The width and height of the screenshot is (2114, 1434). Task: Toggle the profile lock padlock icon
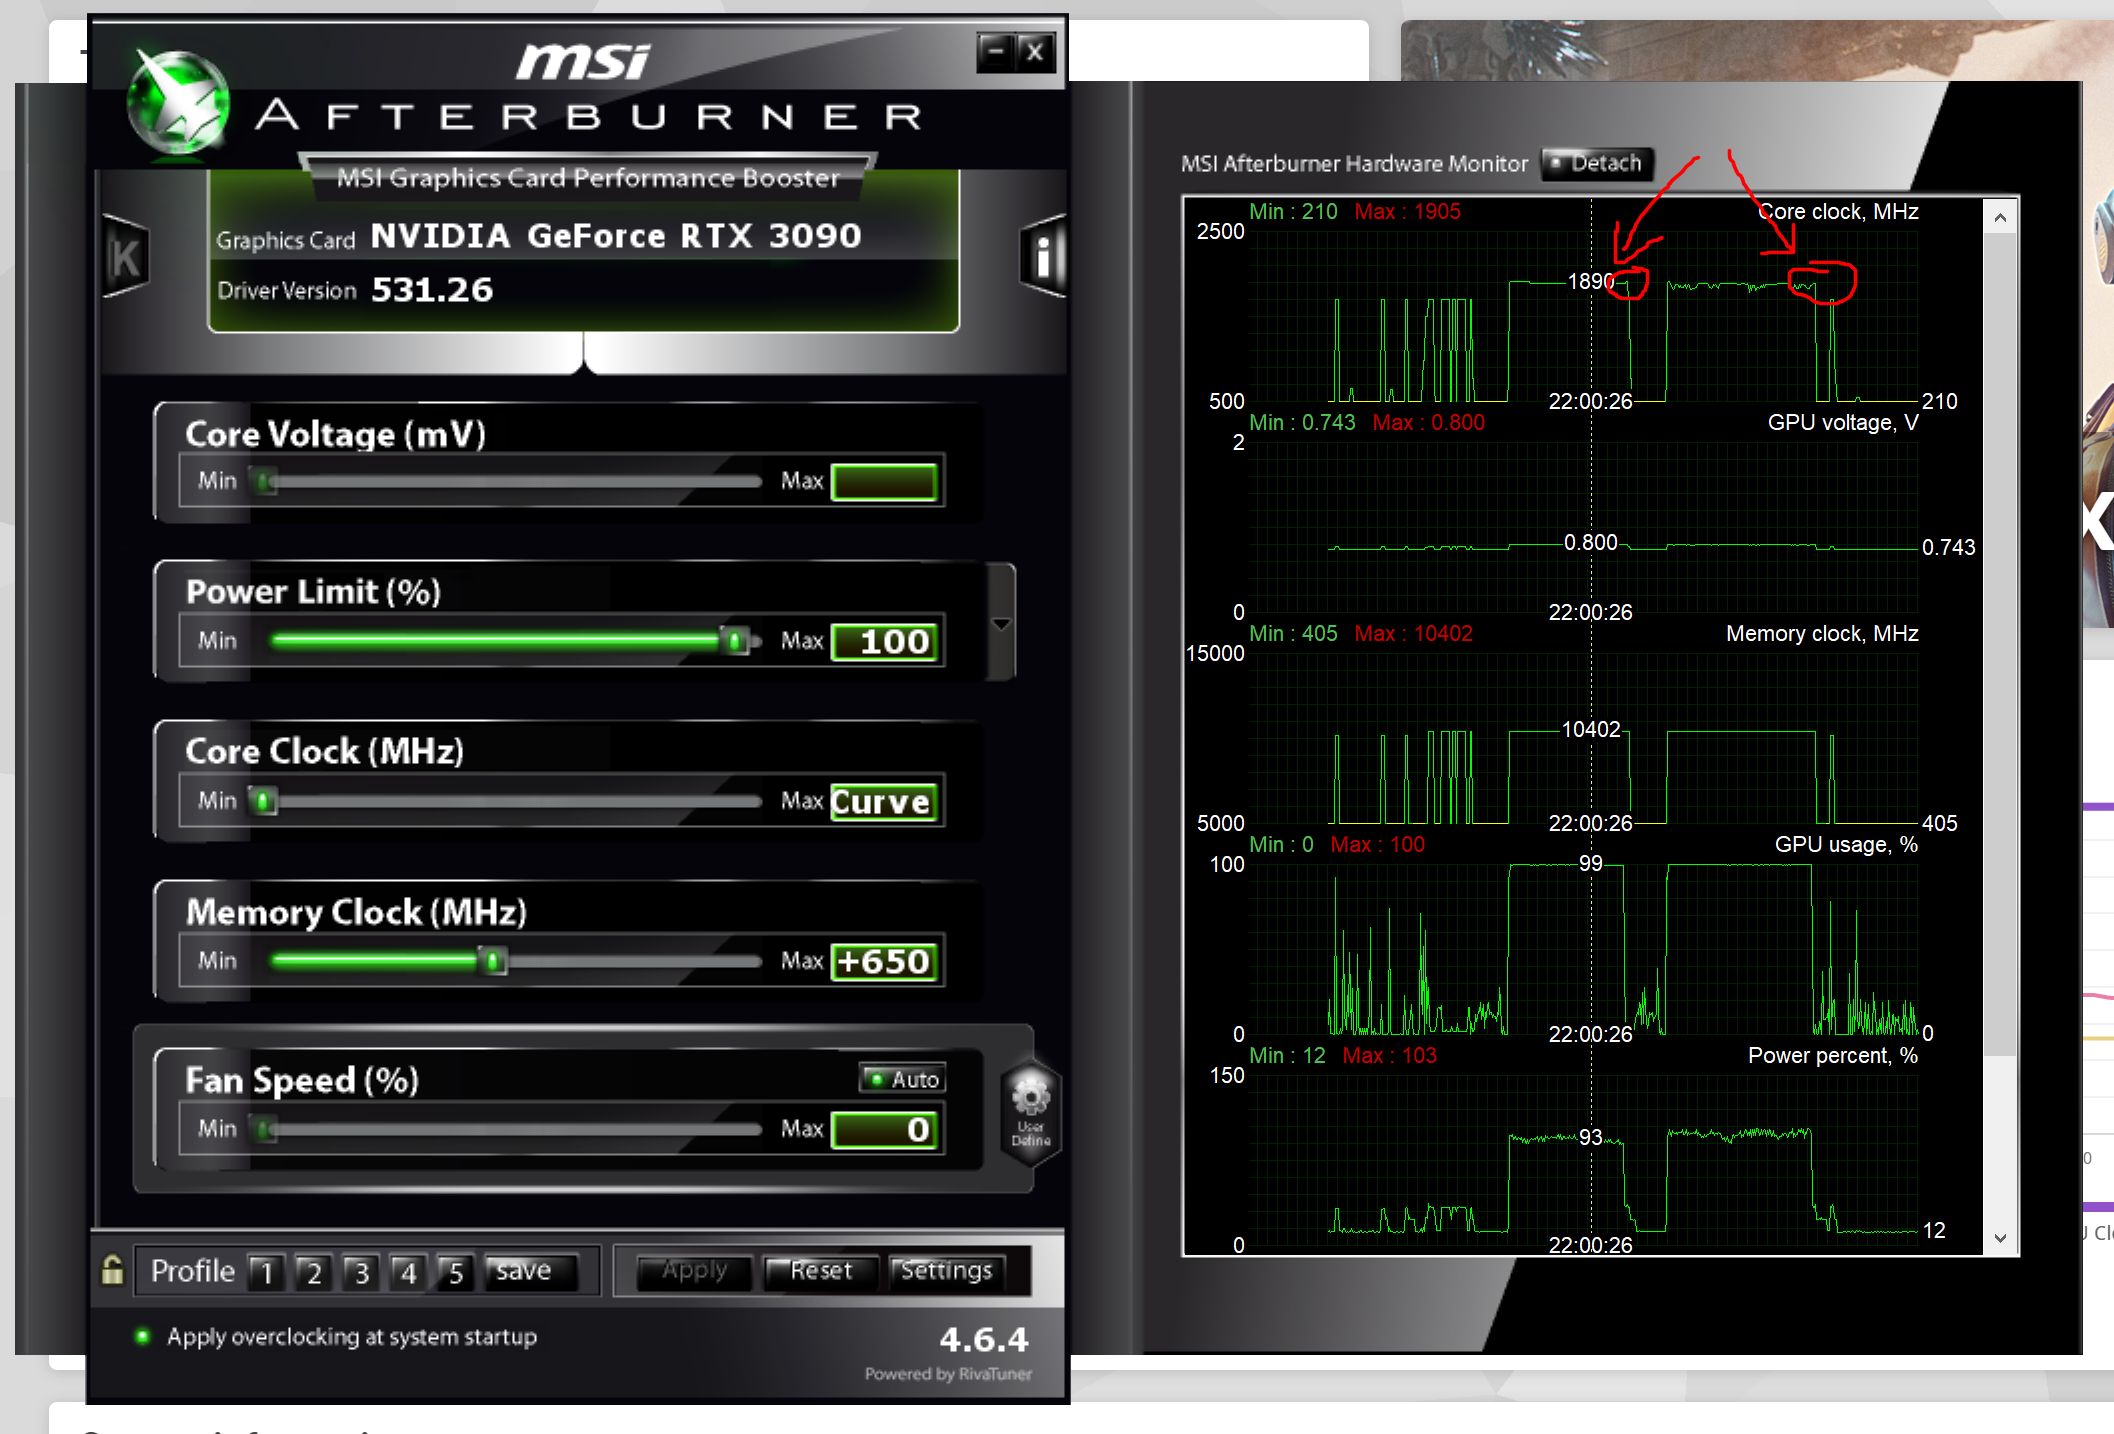113,1270
